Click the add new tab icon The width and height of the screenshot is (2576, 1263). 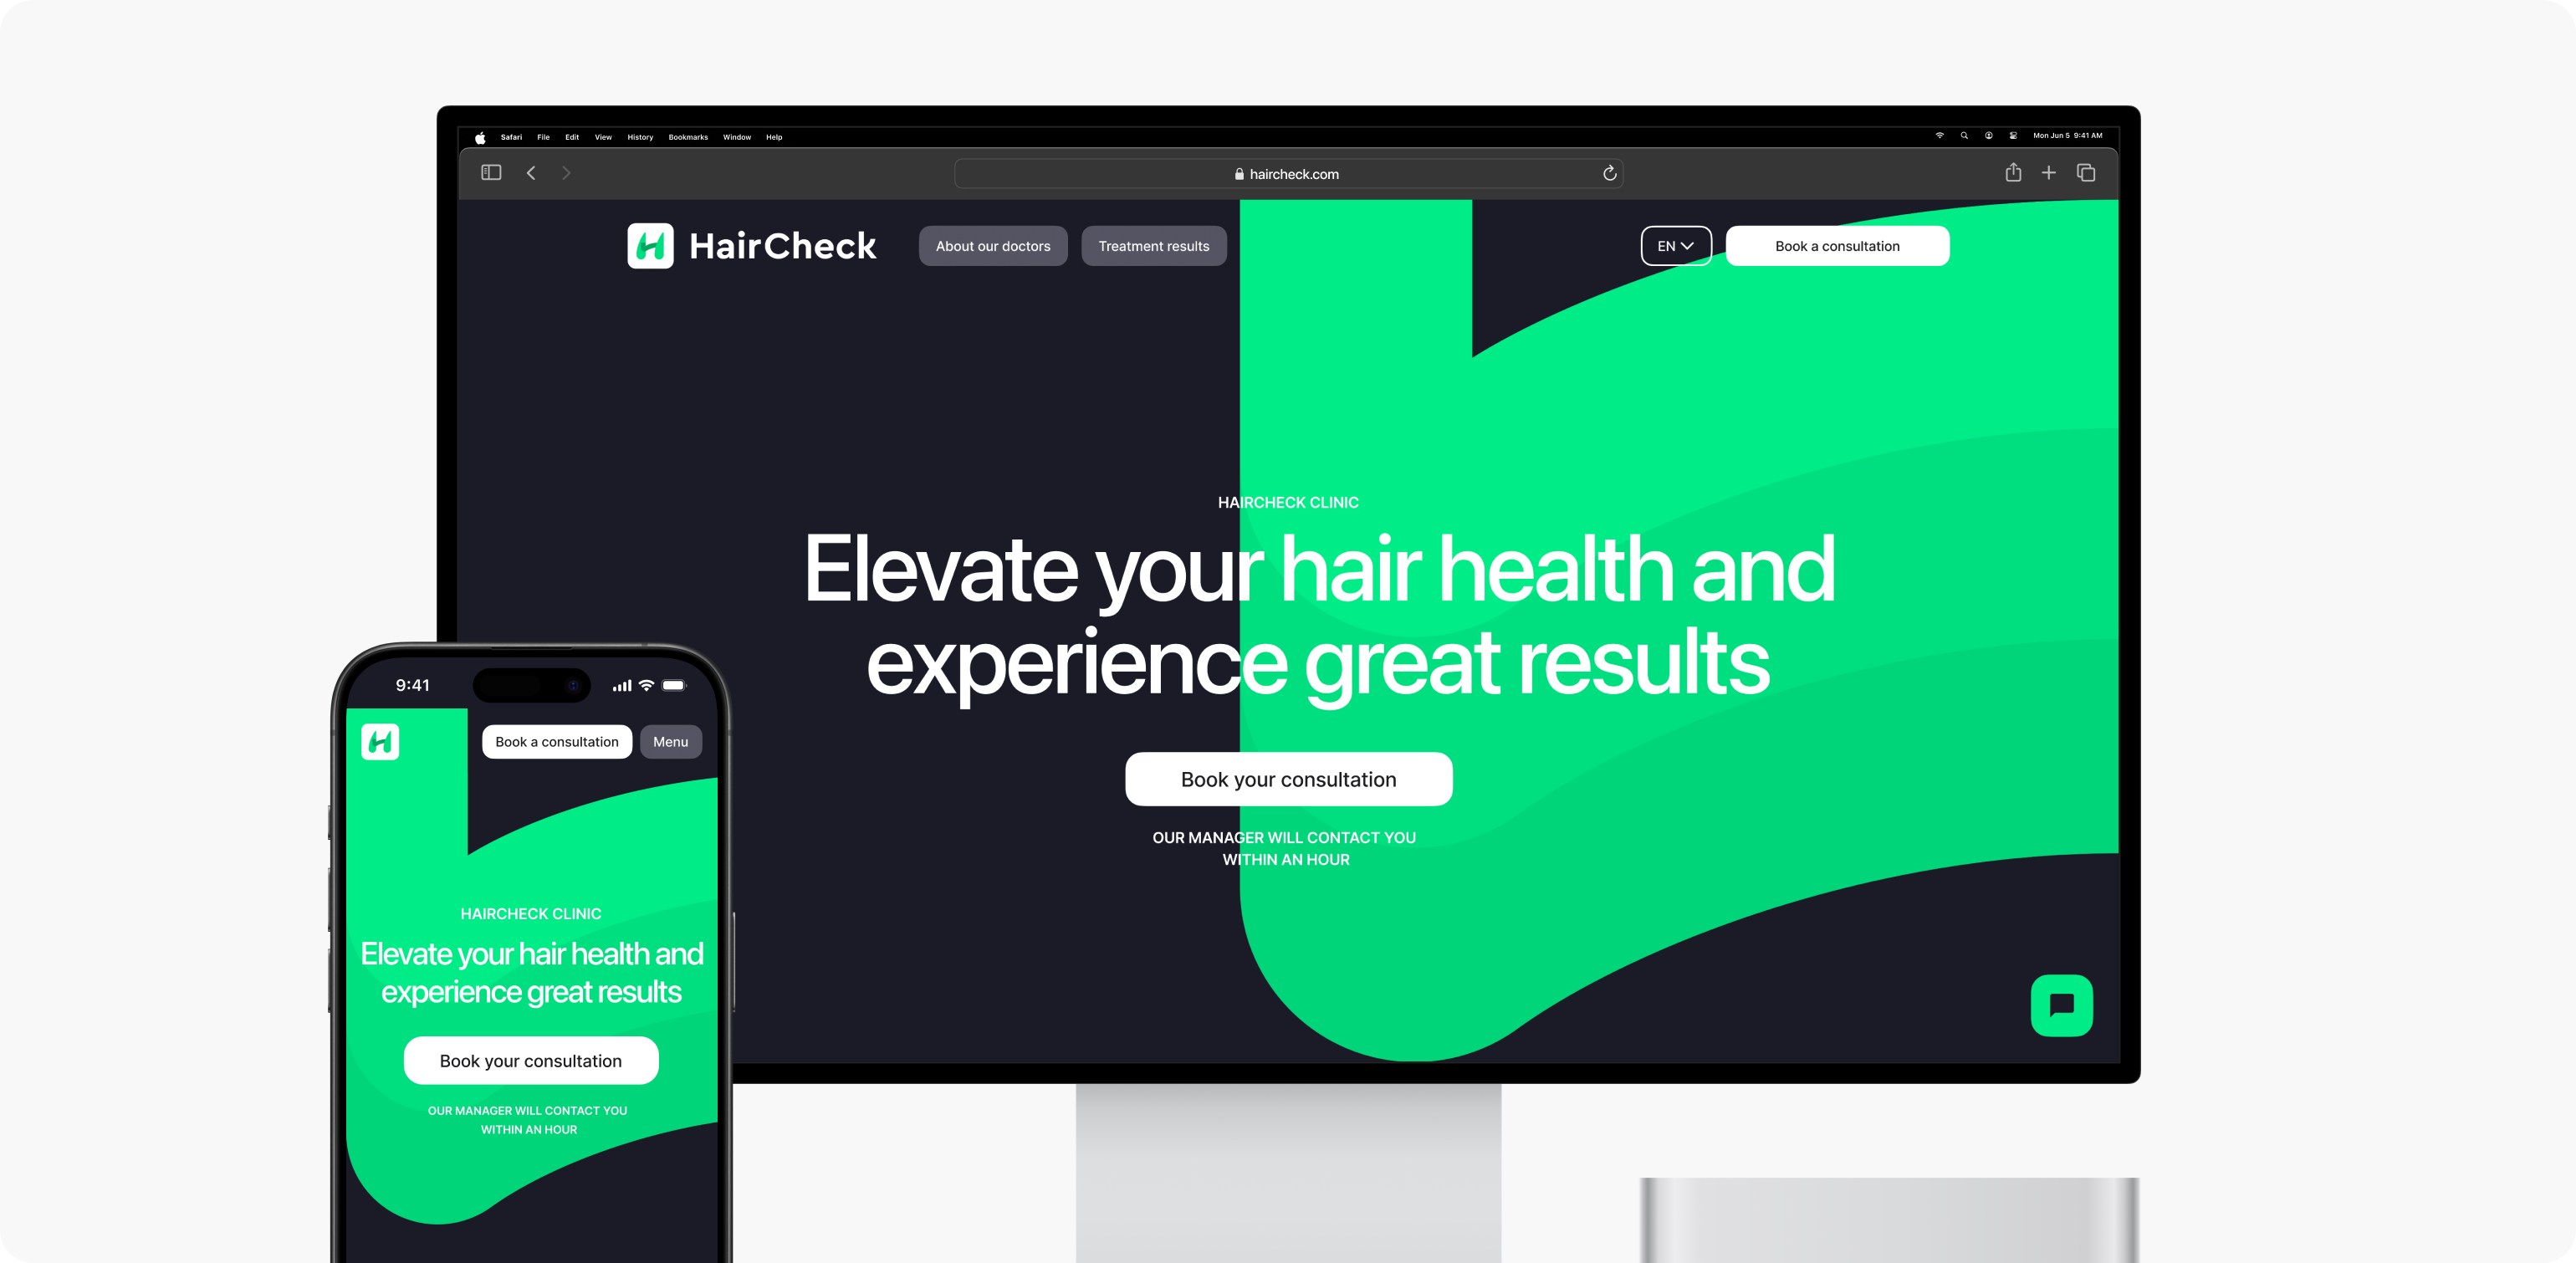pos(2048,172)
